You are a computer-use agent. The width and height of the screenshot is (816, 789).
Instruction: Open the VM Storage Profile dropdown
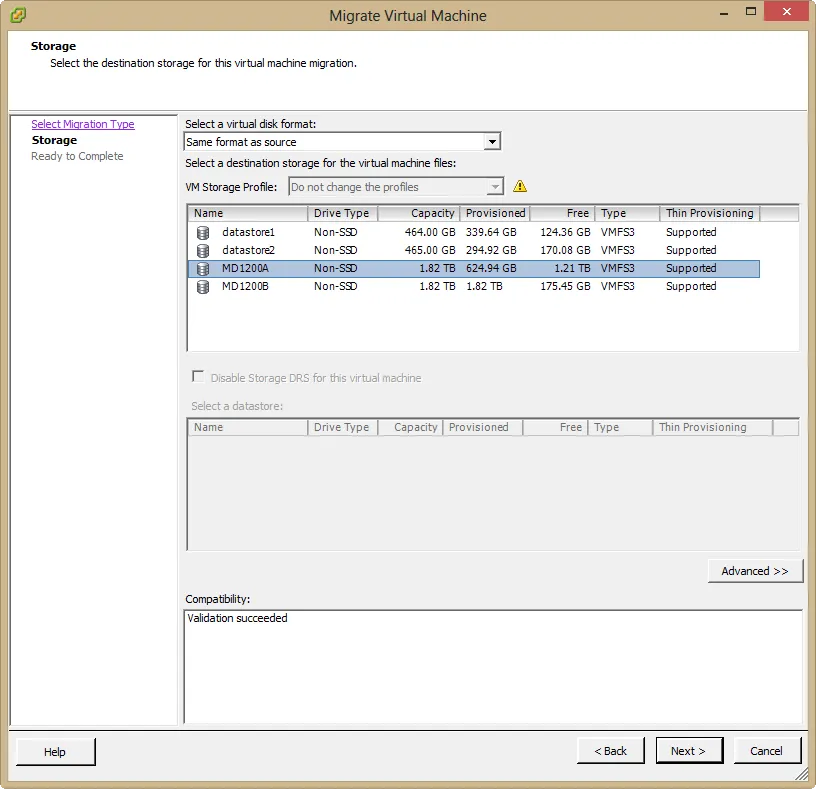click(x=495, y=187)
